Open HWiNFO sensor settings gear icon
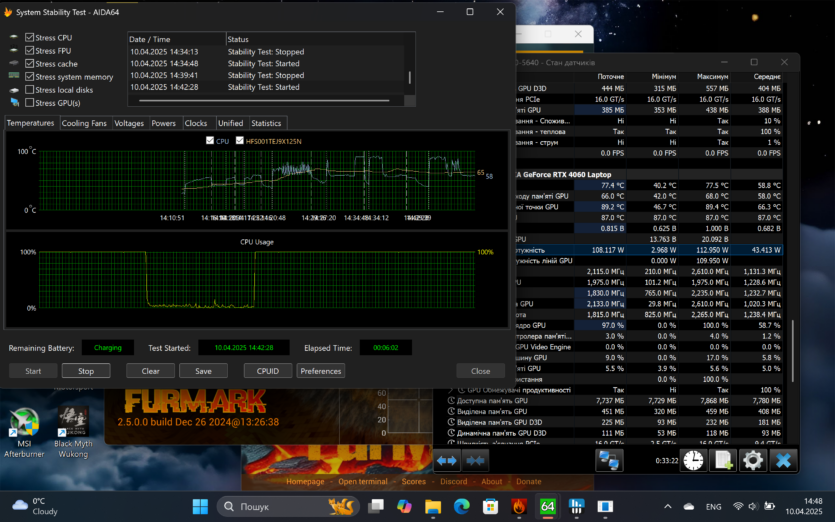 (x=752, y=460)
